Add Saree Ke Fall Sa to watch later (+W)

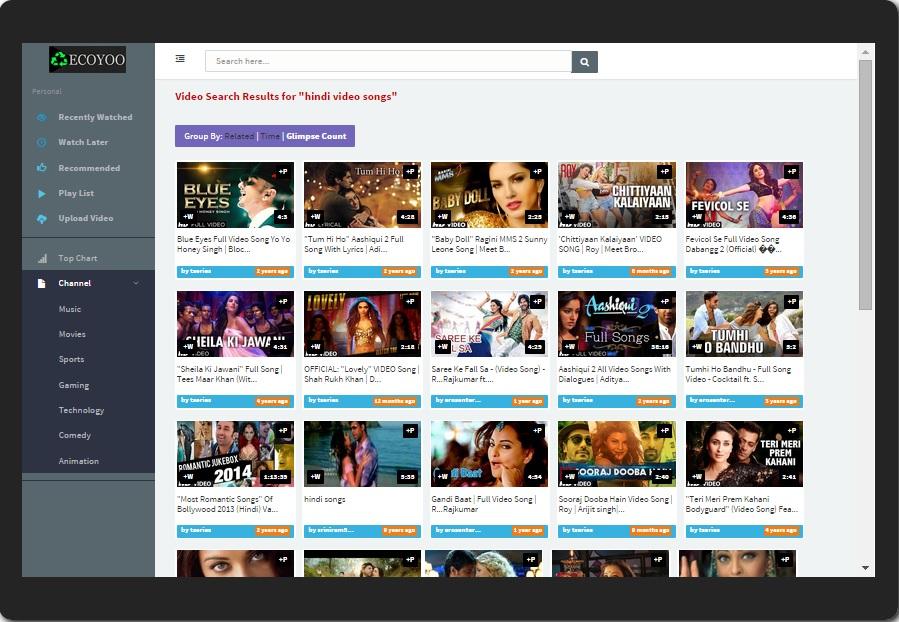tap(443, 346)
